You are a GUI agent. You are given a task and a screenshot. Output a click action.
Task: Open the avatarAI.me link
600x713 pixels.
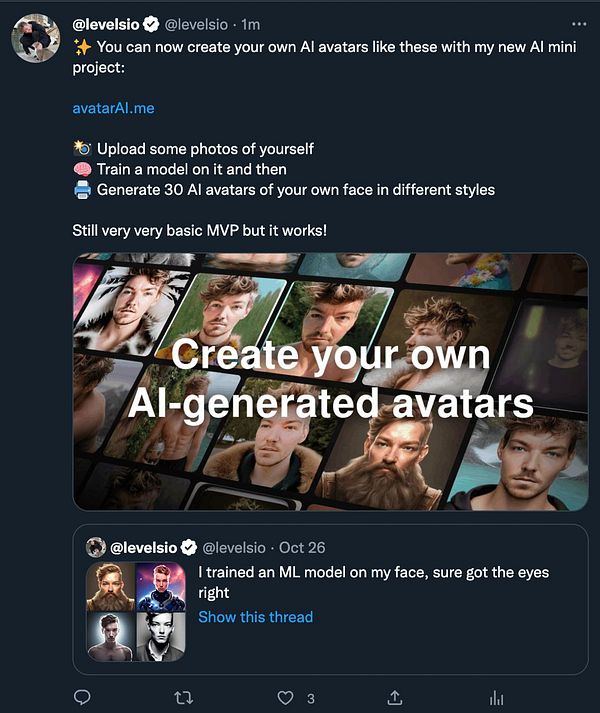pos(113,107)
